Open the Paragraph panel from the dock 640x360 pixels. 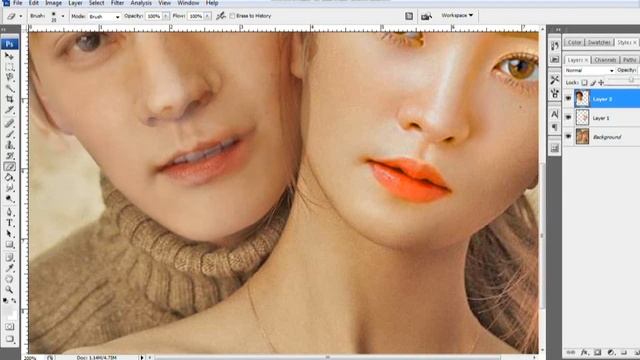(554, 127)
